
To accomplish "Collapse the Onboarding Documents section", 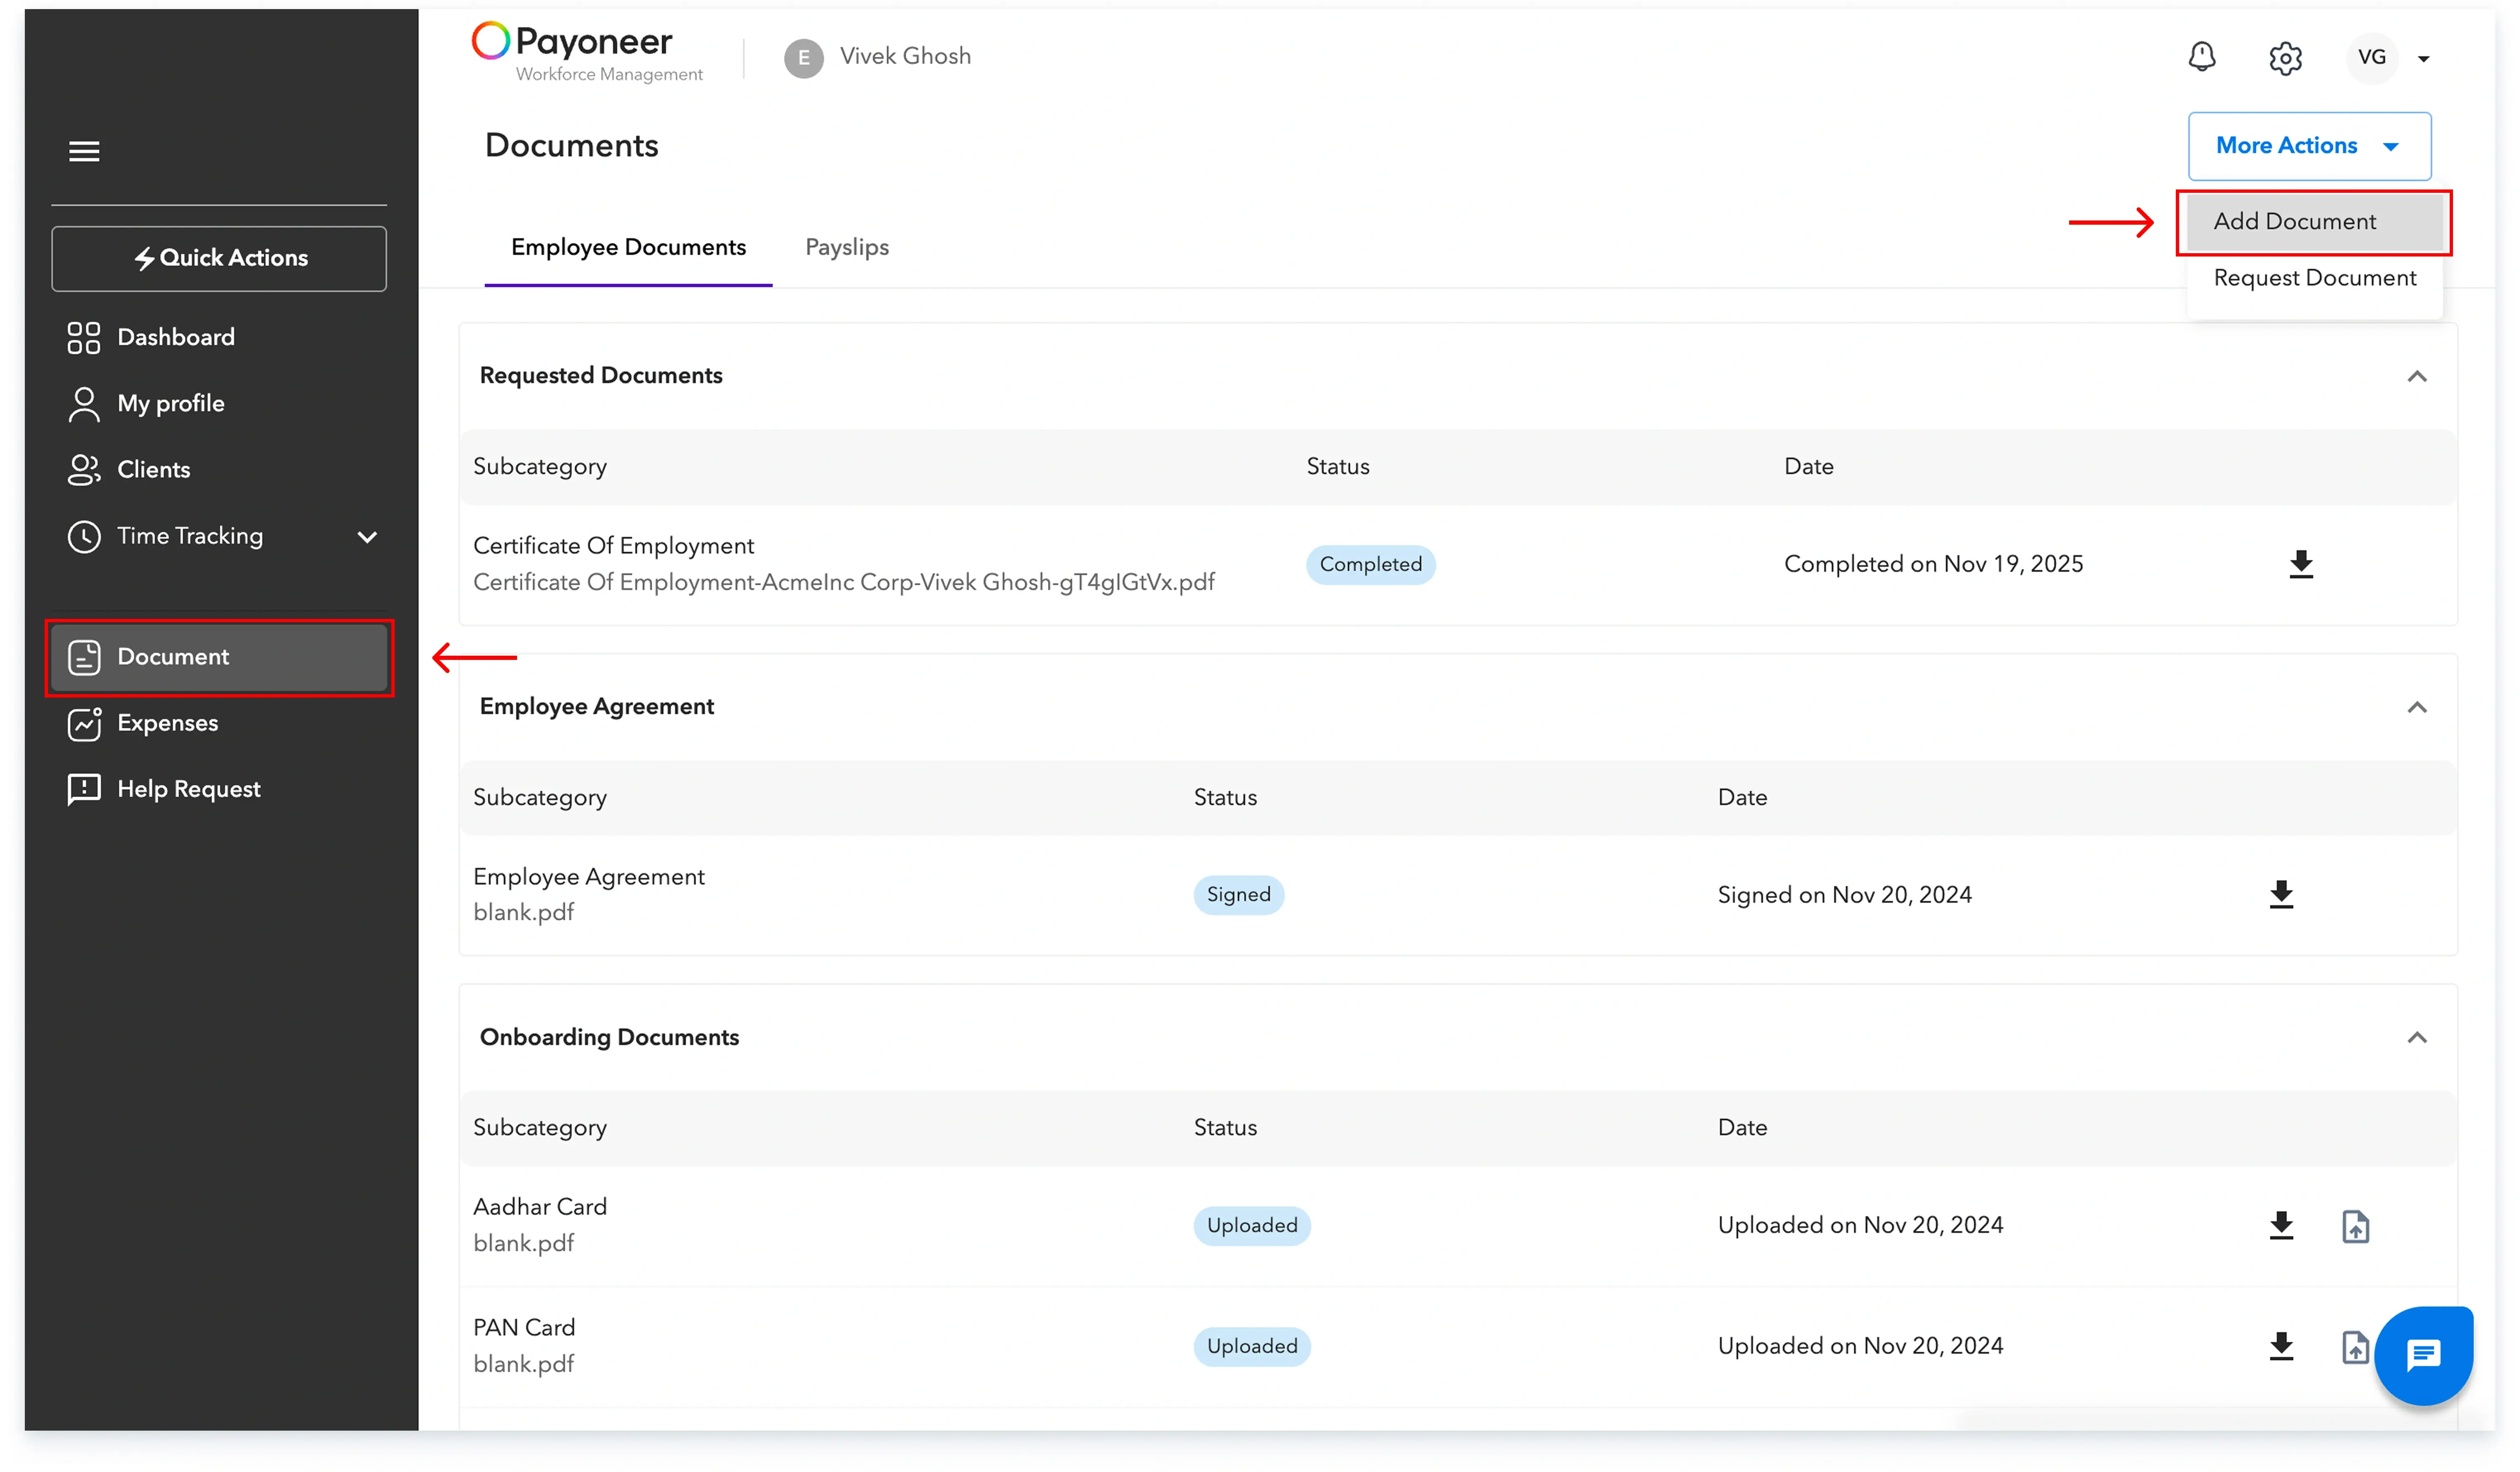I will click(2416, 1037).
